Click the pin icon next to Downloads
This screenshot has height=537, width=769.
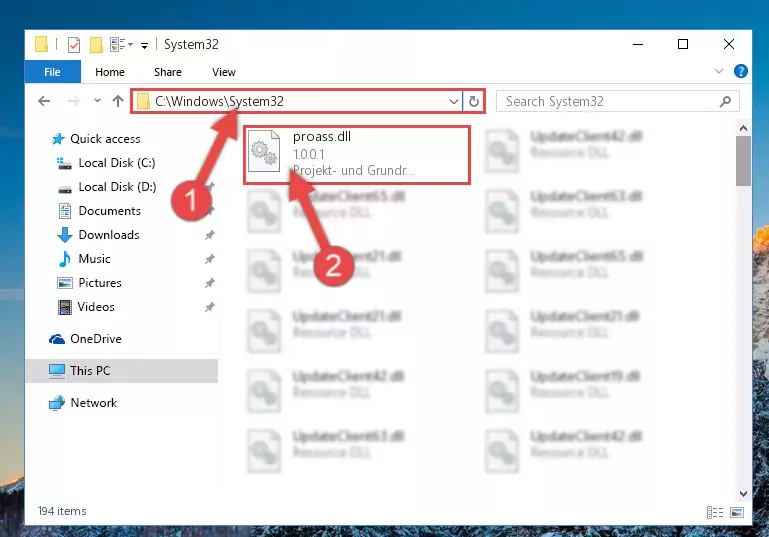click(210, 235)
